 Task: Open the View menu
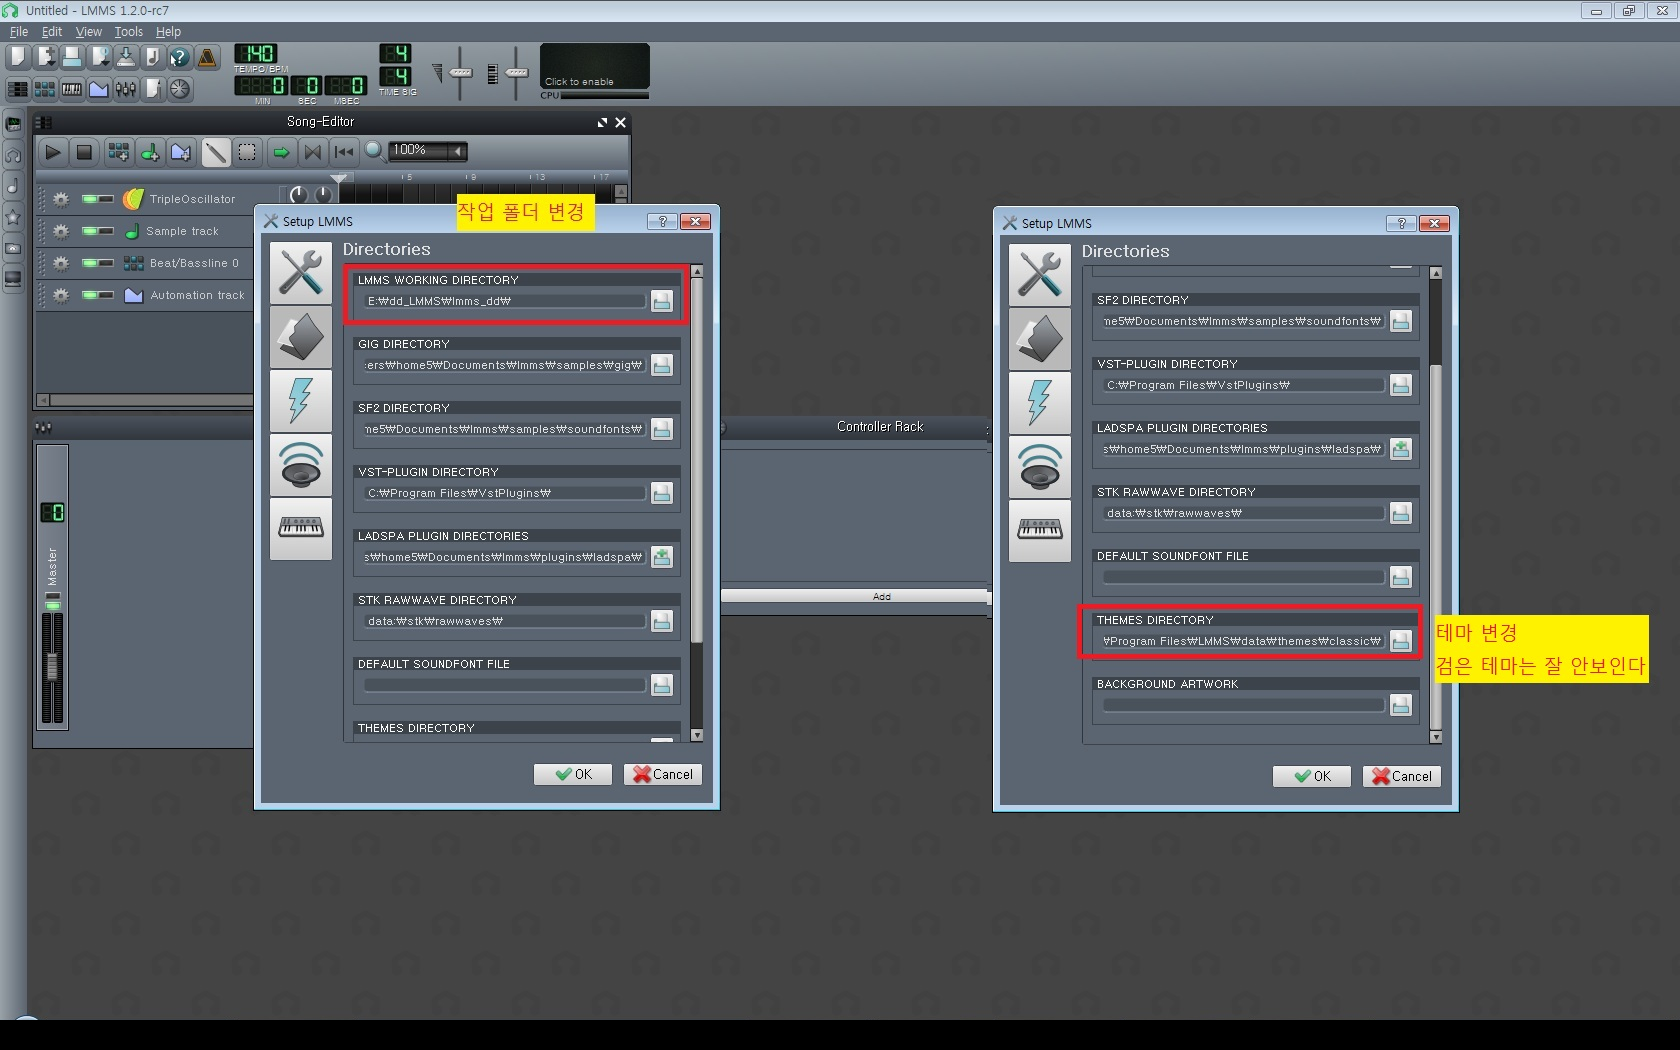[x=89, y=32]
